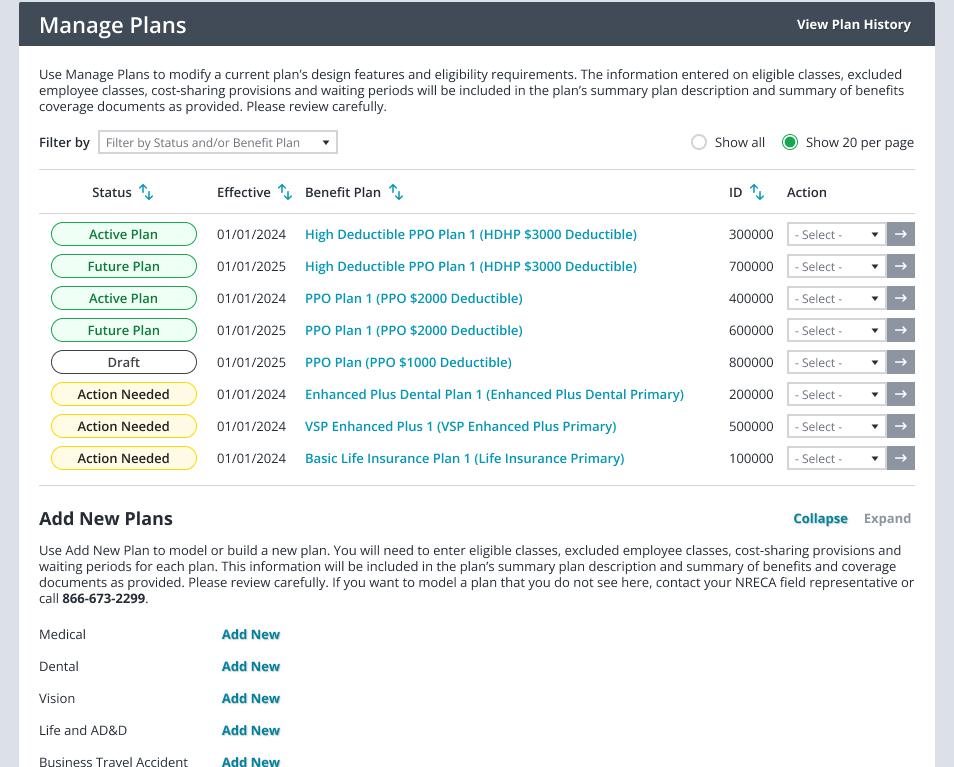Select the Show all radio option
954x767 pixels.
click(x=699, y=142)
